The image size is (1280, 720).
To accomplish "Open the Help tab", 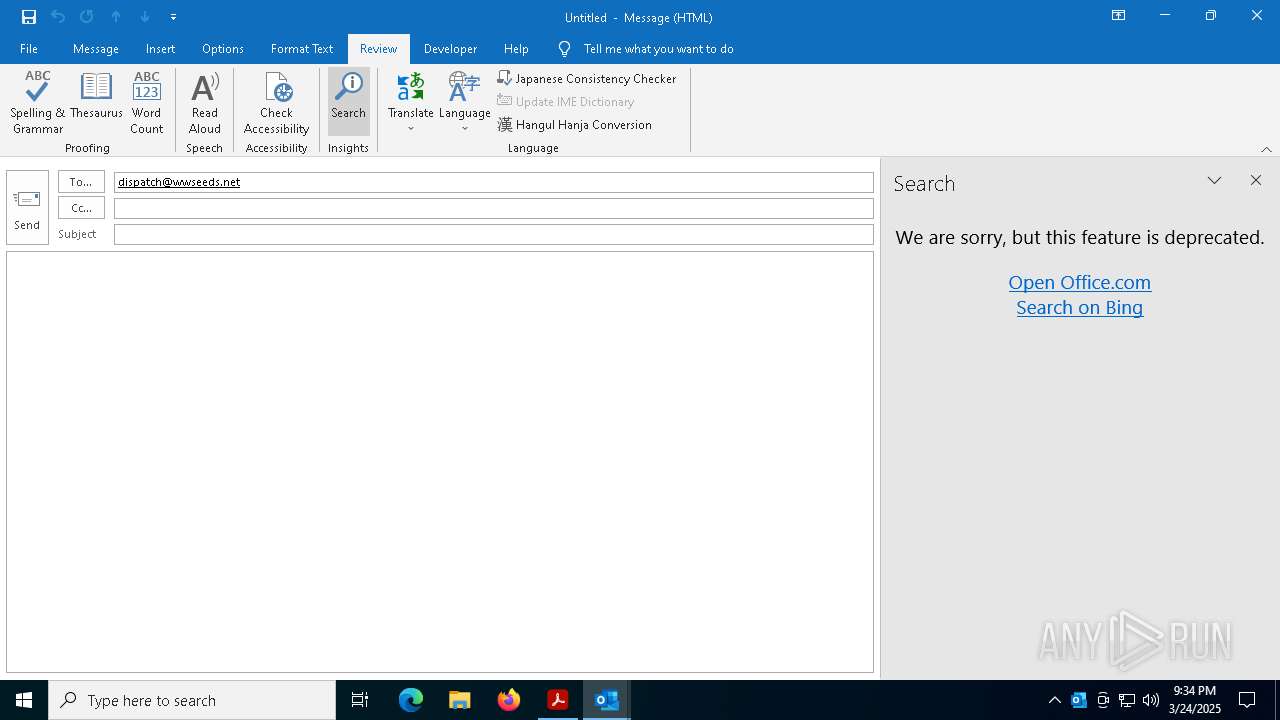I will tap(516, 49).
